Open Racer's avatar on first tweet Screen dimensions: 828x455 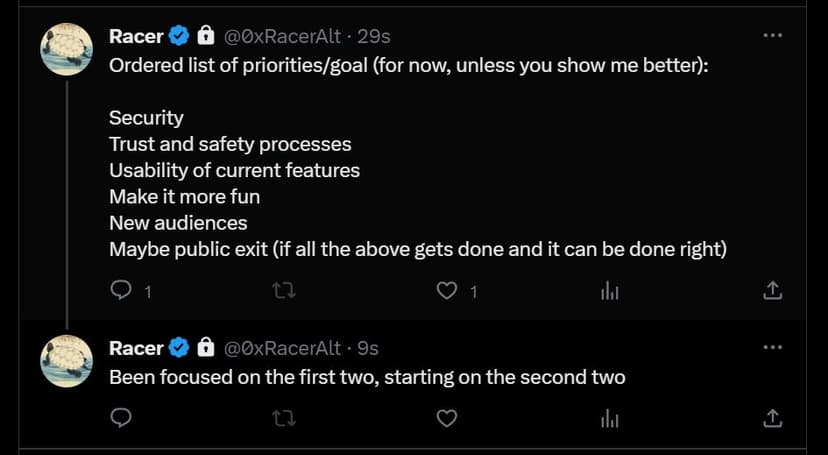67,49
